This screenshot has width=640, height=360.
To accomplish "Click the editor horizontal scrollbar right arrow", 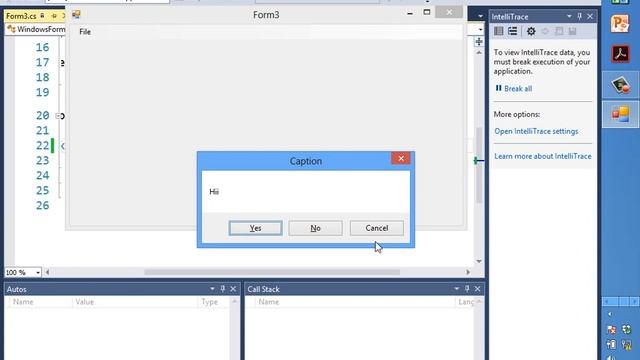I will (468, 272).
